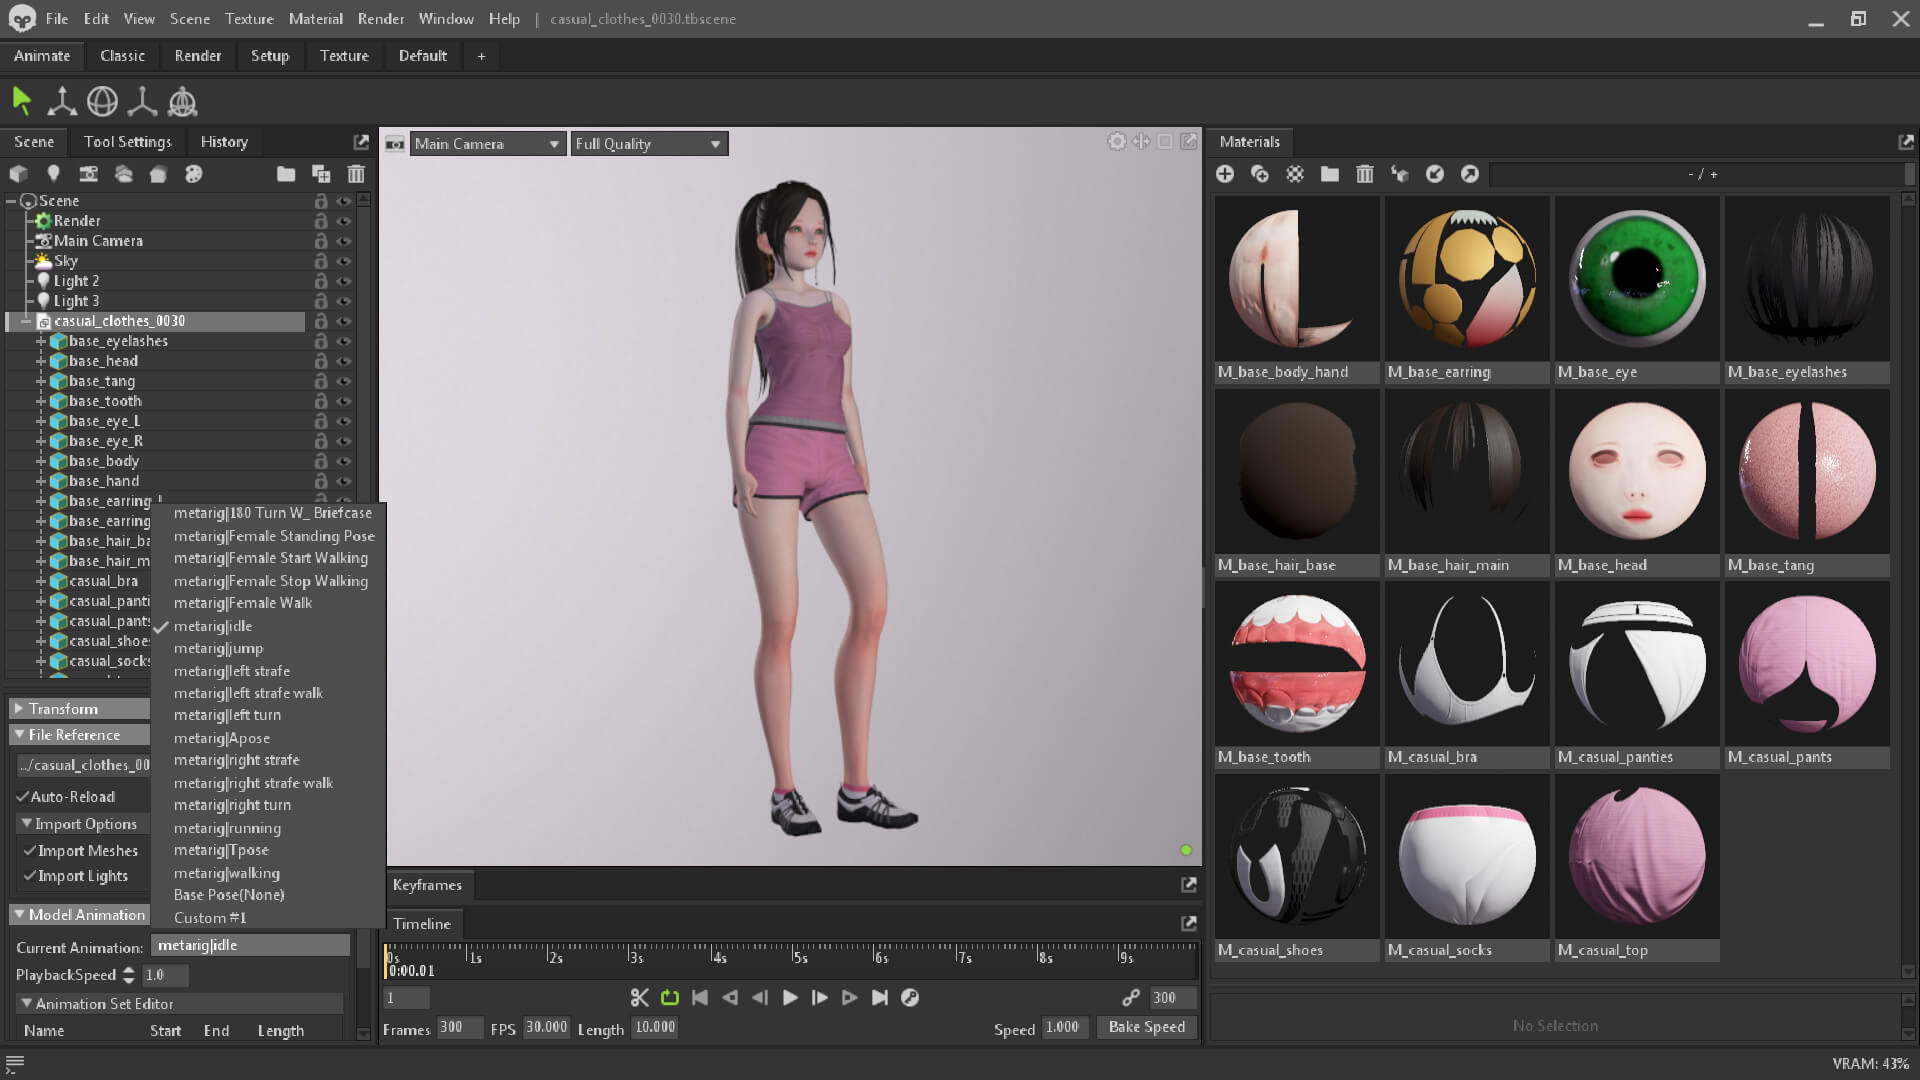This screenshot has height=1080, width=1920.
Task: Delete the selected material
Action: (1365, 174)
